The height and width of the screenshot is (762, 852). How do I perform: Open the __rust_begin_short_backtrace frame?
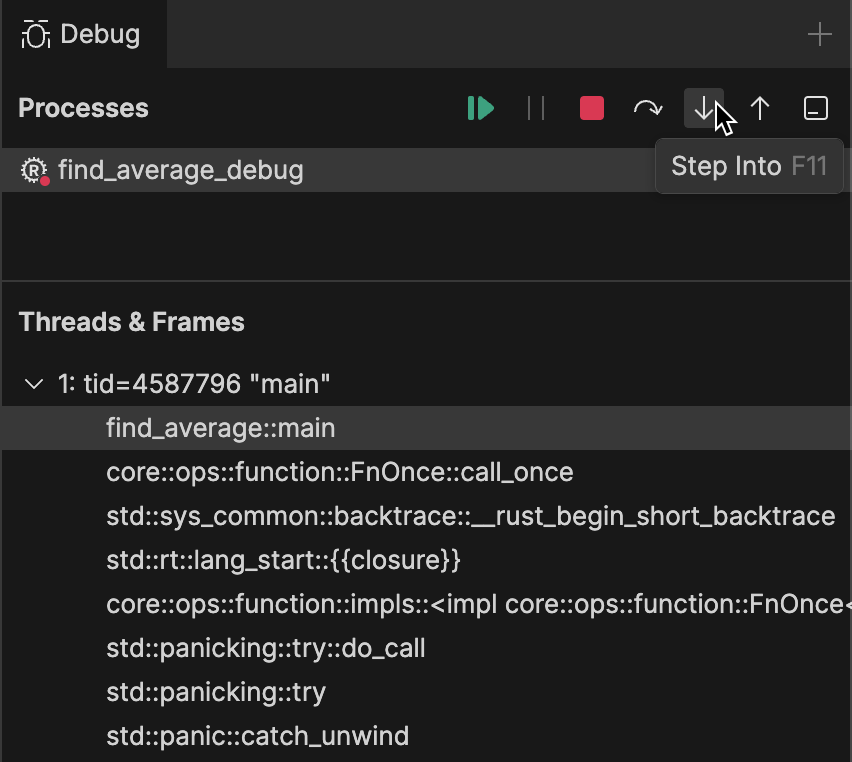coord(470,517)
